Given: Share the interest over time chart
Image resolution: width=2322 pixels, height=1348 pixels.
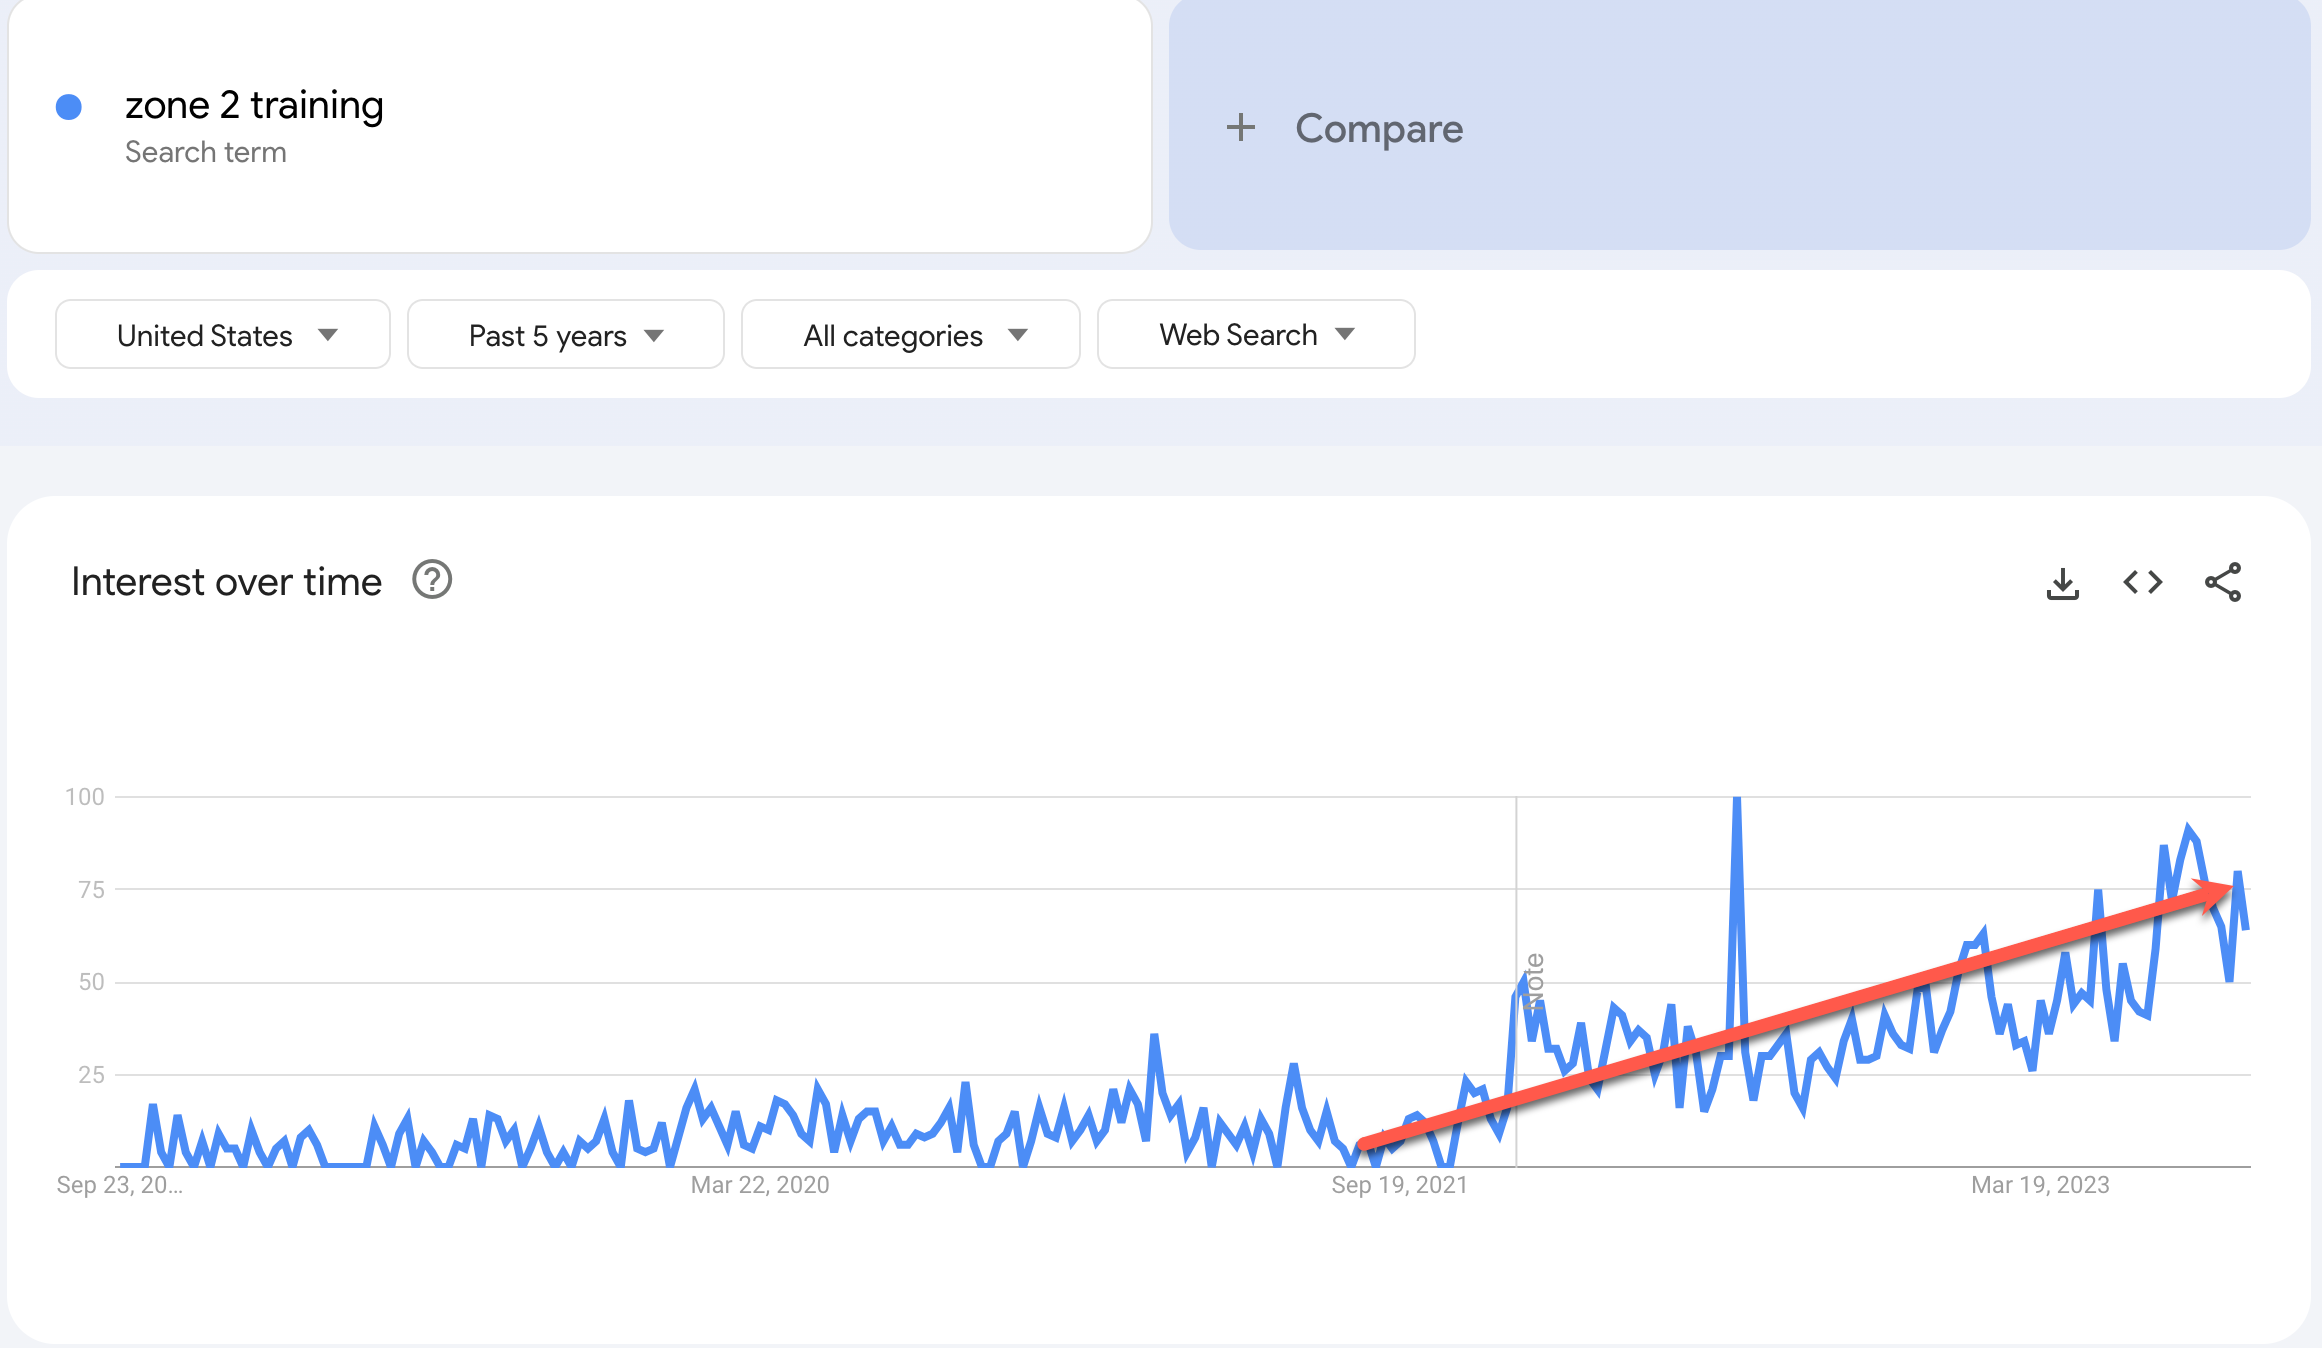Looking at the screenshot, I should 2222,582.
